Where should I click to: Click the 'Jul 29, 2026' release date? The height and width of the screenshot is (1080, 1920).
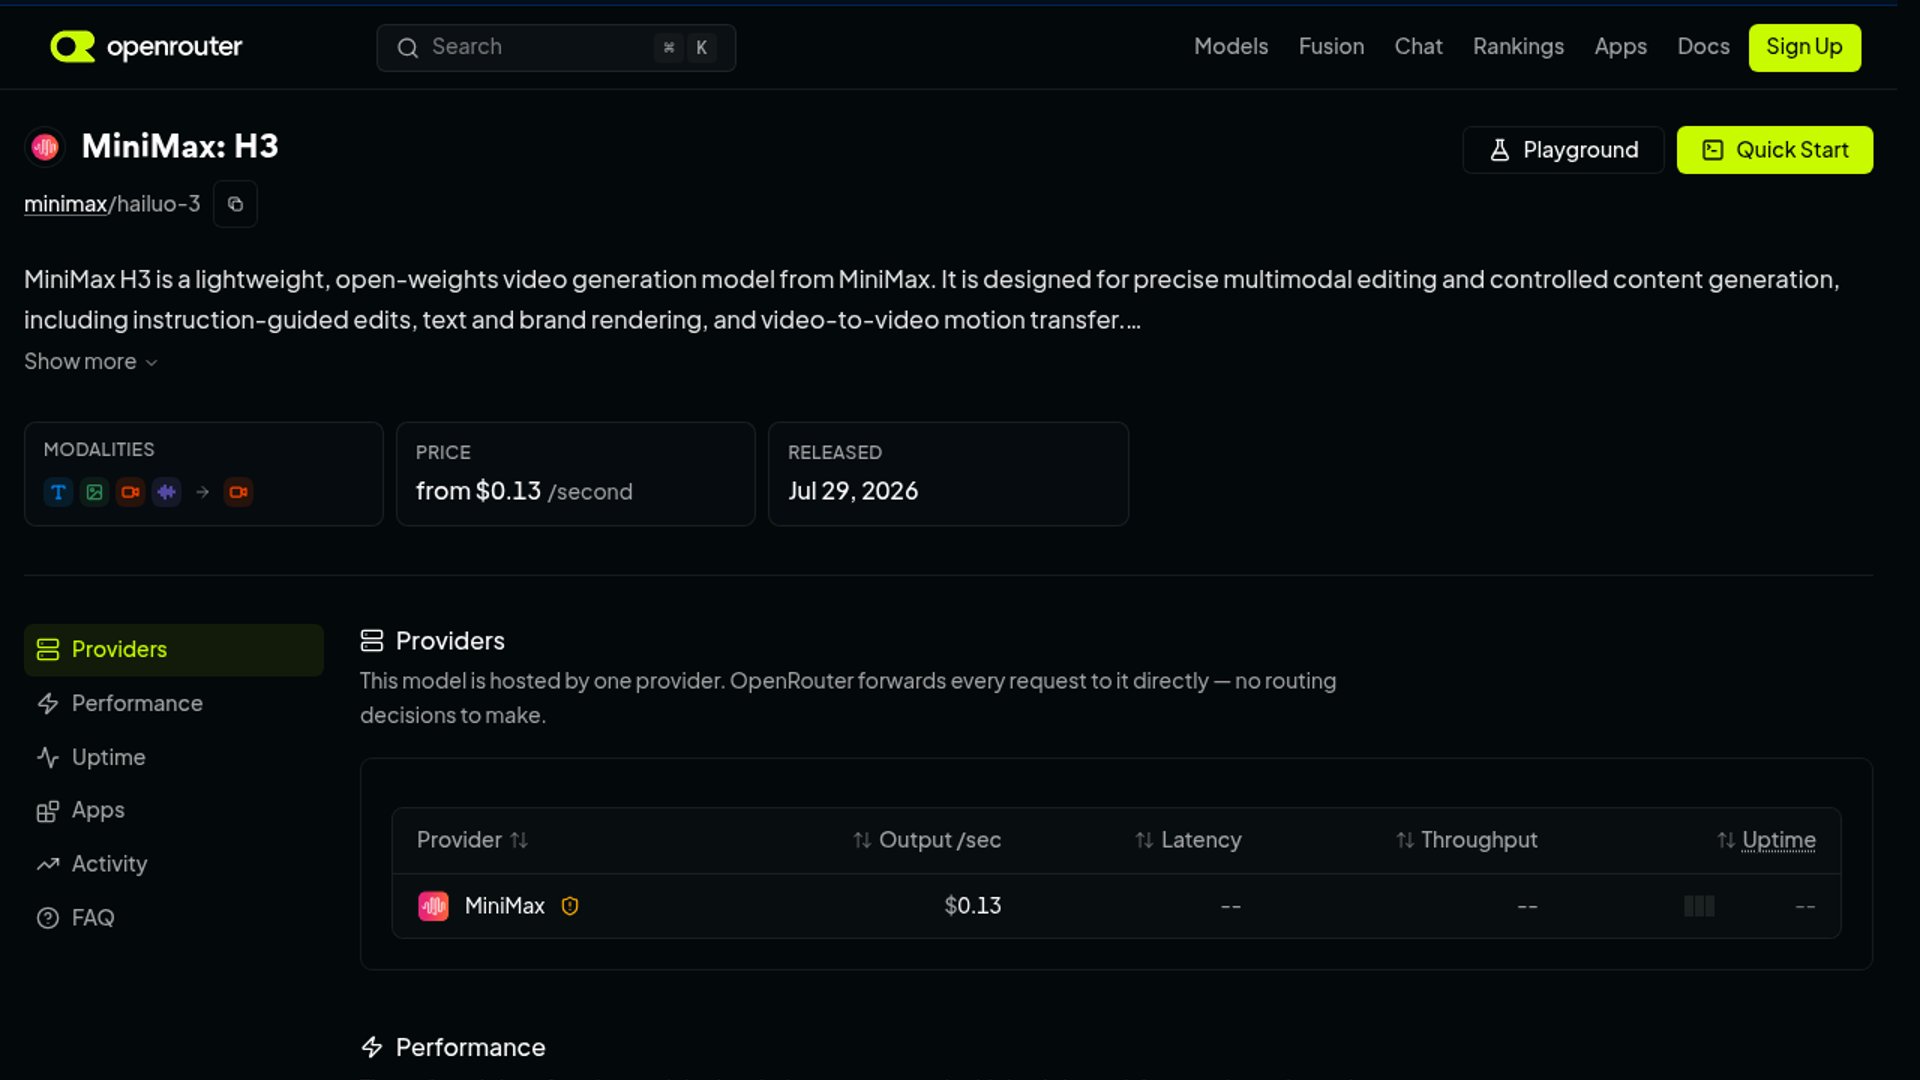[x=853, y=491]
